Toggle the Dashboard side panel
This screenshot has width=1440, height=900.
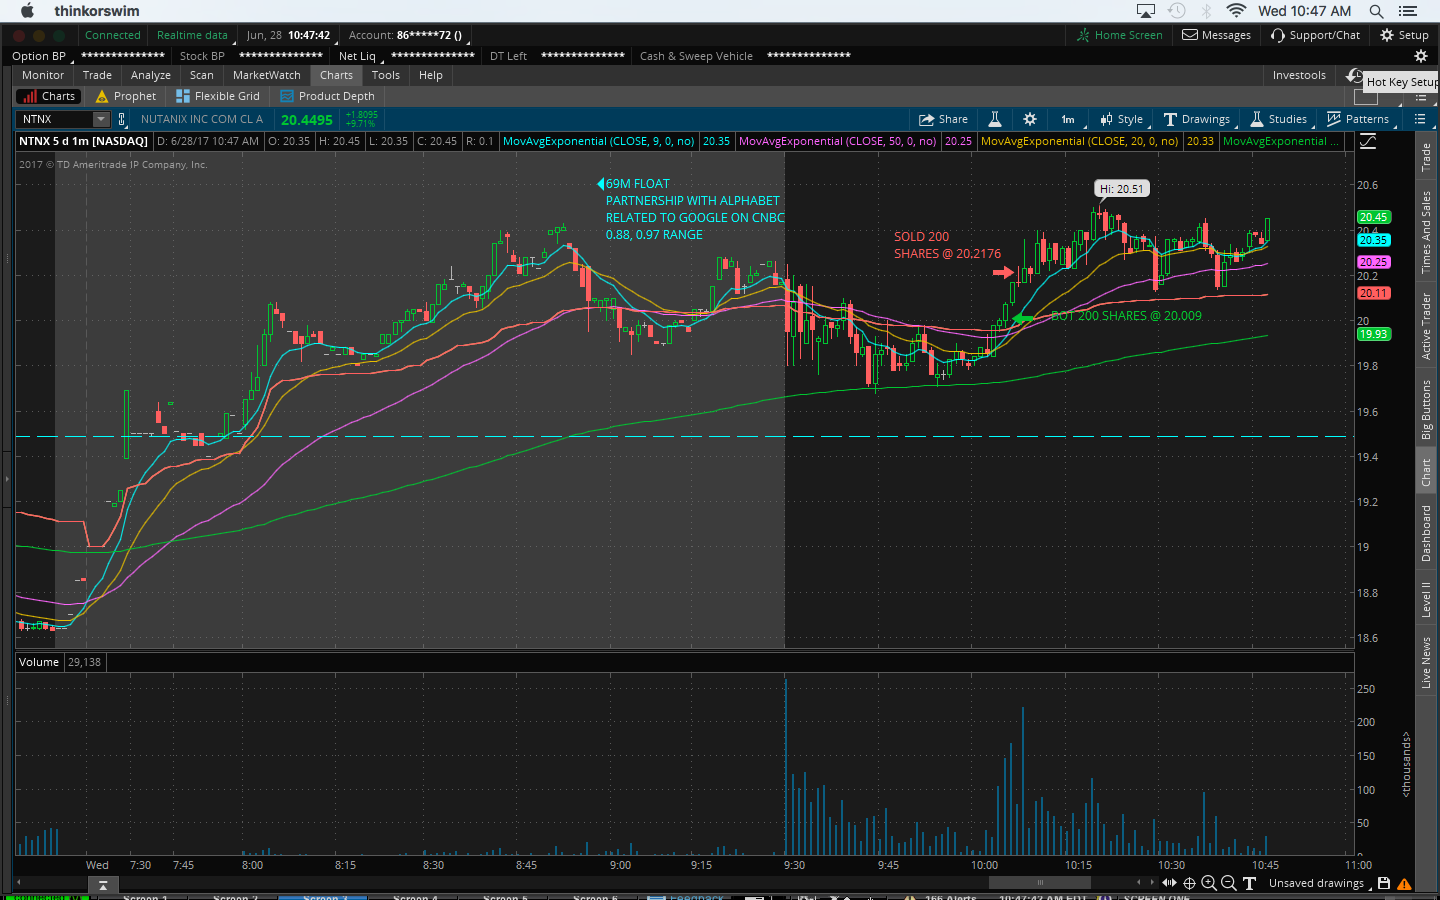click(x=1427, y=533)
